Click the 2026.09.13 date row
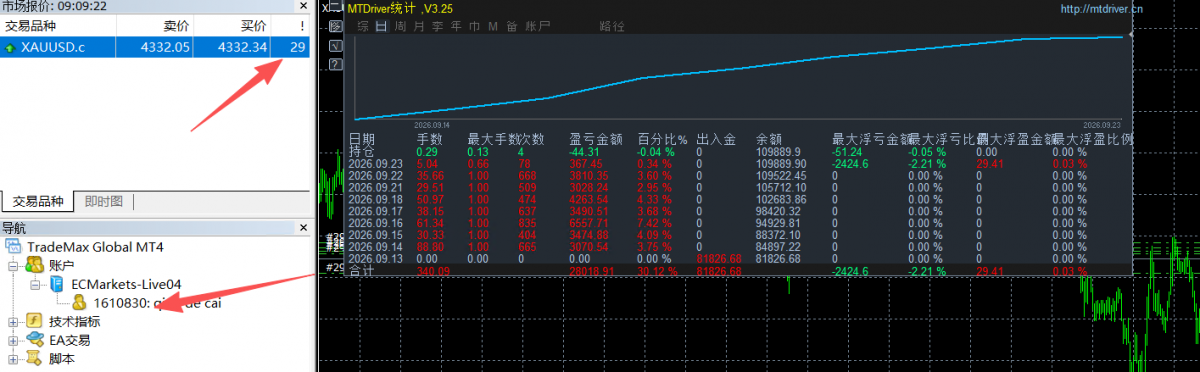The width and height of the screenshot is (1200, 372). click(x=375, y=258)
